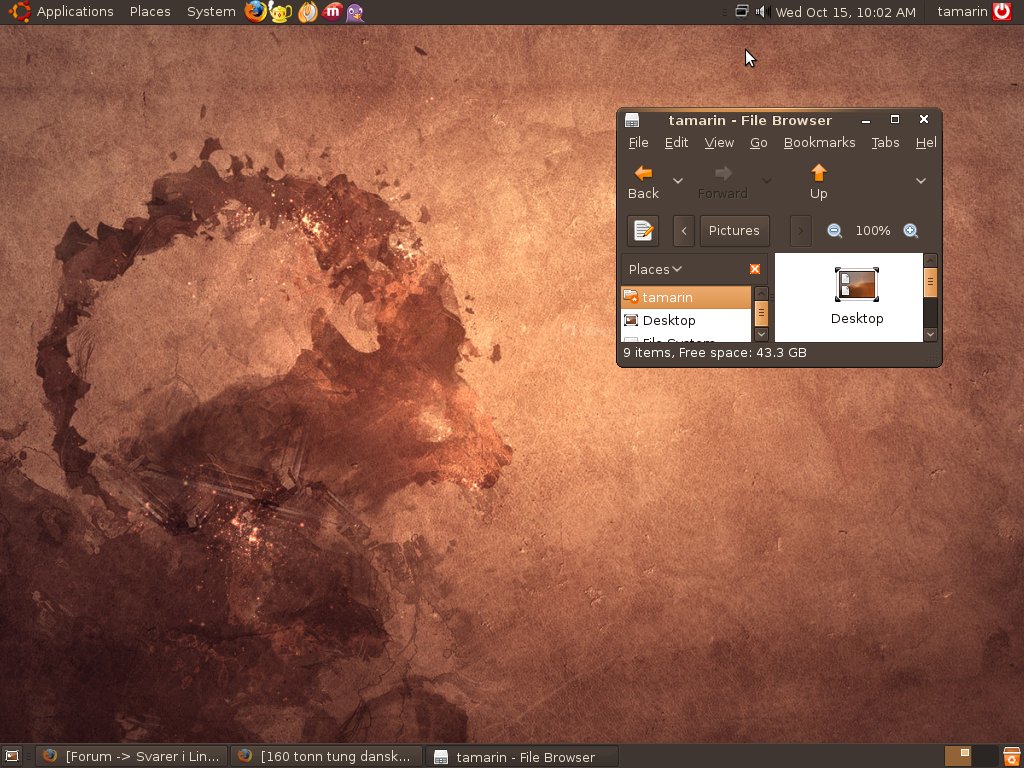Select the first workspace in switcher
Screen dimensions: 1024x768
tap(957, 756)
